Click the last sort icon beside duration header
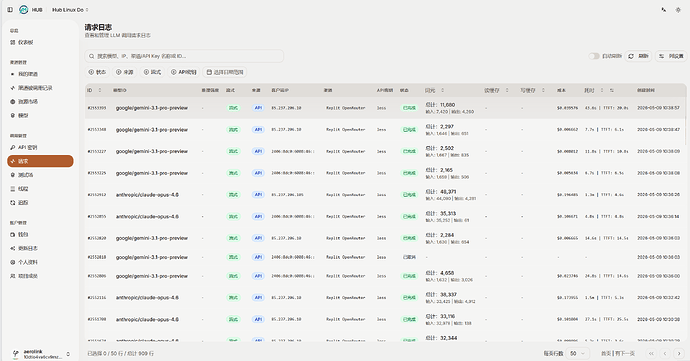Screen dimensions: 690x361 pos(612,90)
